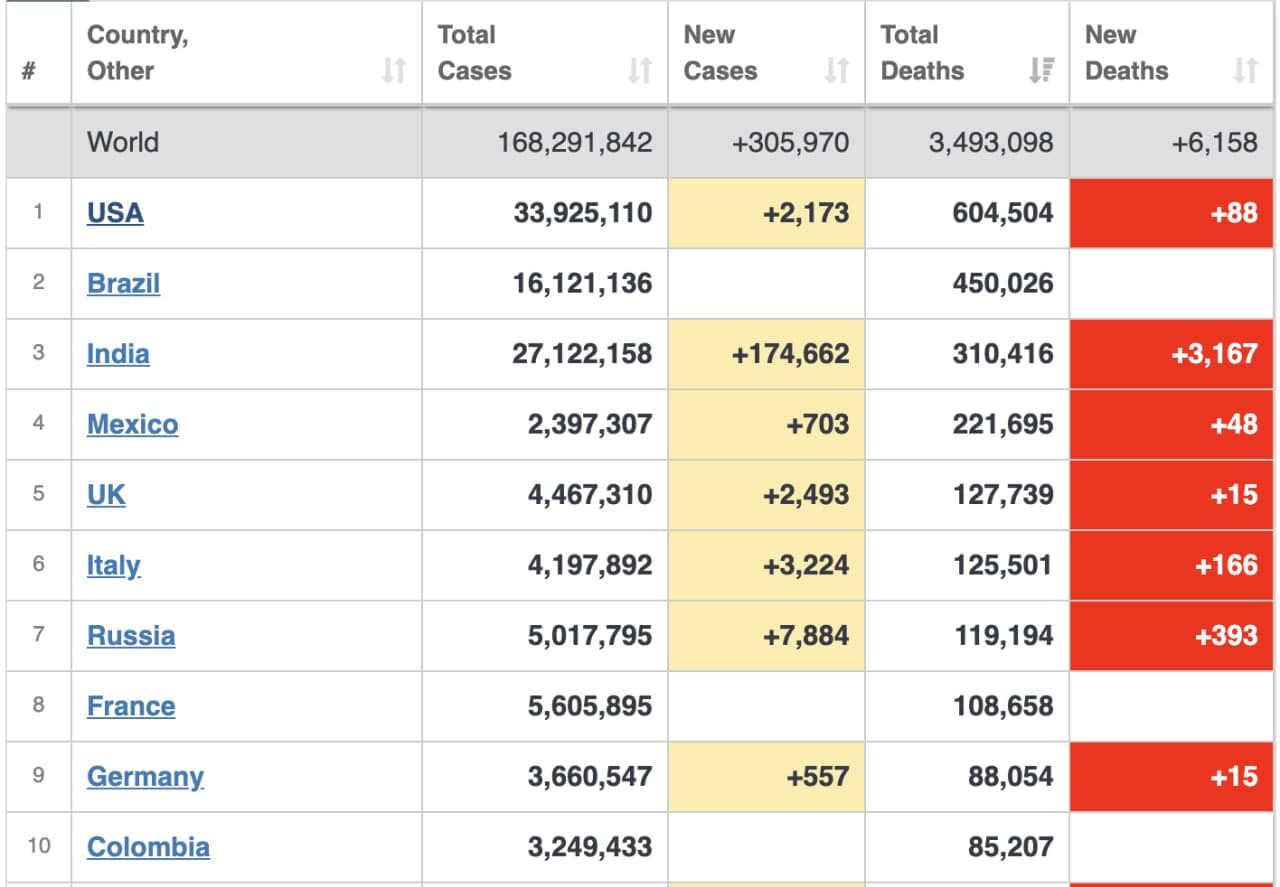Click the New Cases header label
The width and height of the screenshot is (1280, 887).
point(720,53)
